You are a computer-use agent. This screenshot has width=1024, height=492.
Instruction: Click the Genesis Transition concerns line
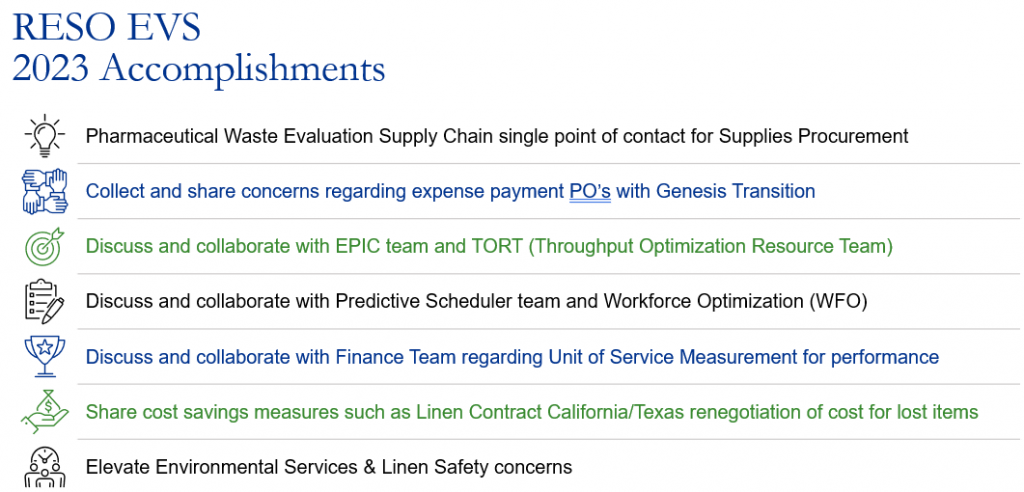(x=451, y=191)
